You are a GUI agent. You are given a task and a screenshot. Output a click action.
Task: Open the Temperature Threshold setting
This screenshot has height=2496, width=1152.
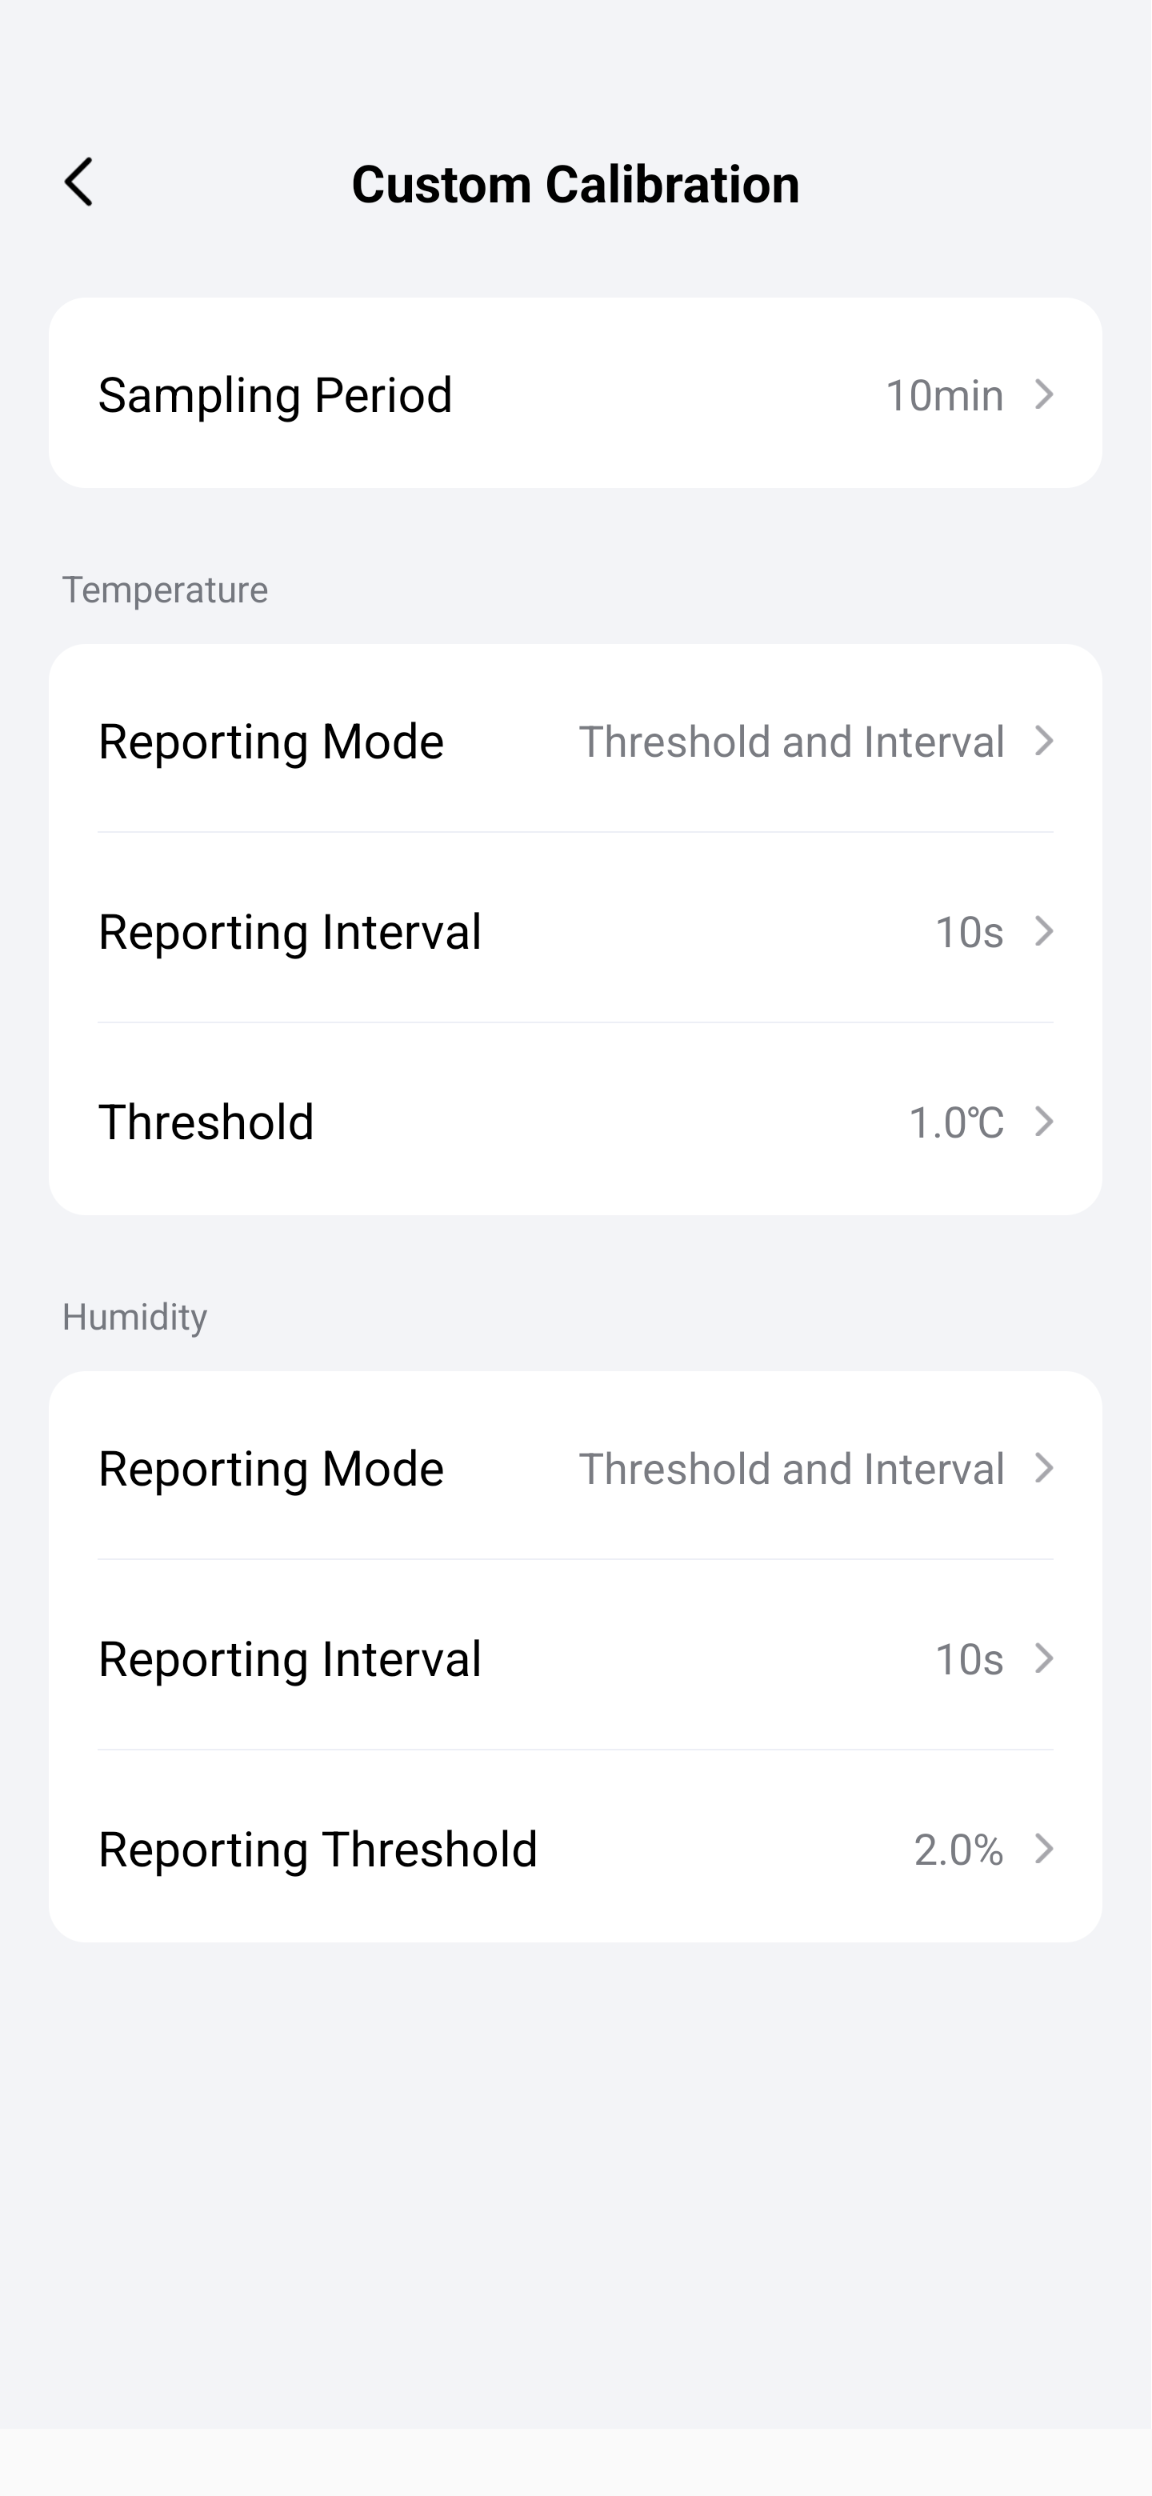click(x=206, y=1122)
